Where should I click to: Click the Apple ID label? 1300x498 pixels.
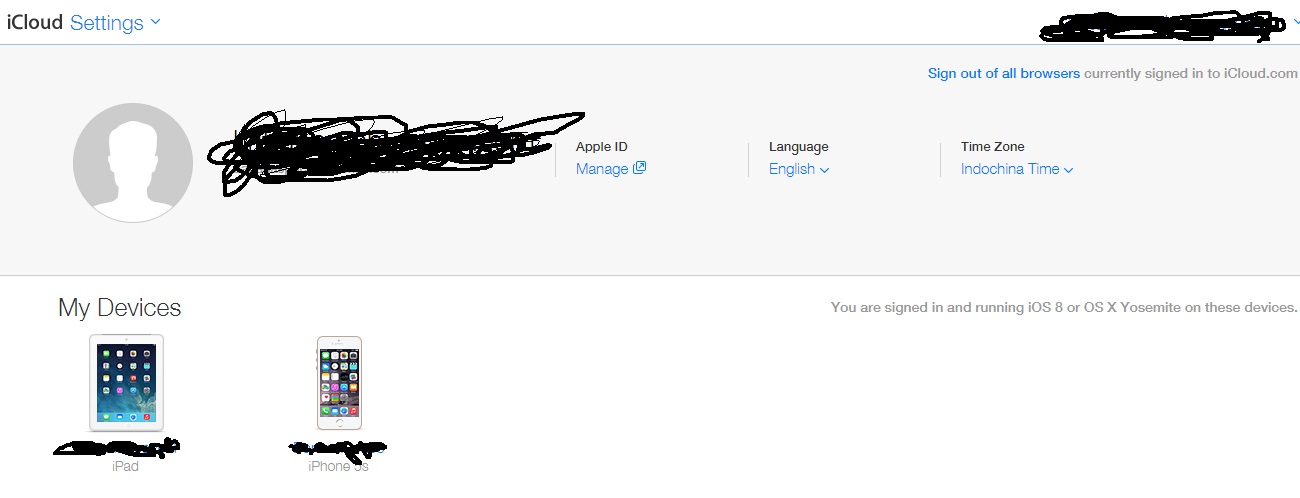602,147
